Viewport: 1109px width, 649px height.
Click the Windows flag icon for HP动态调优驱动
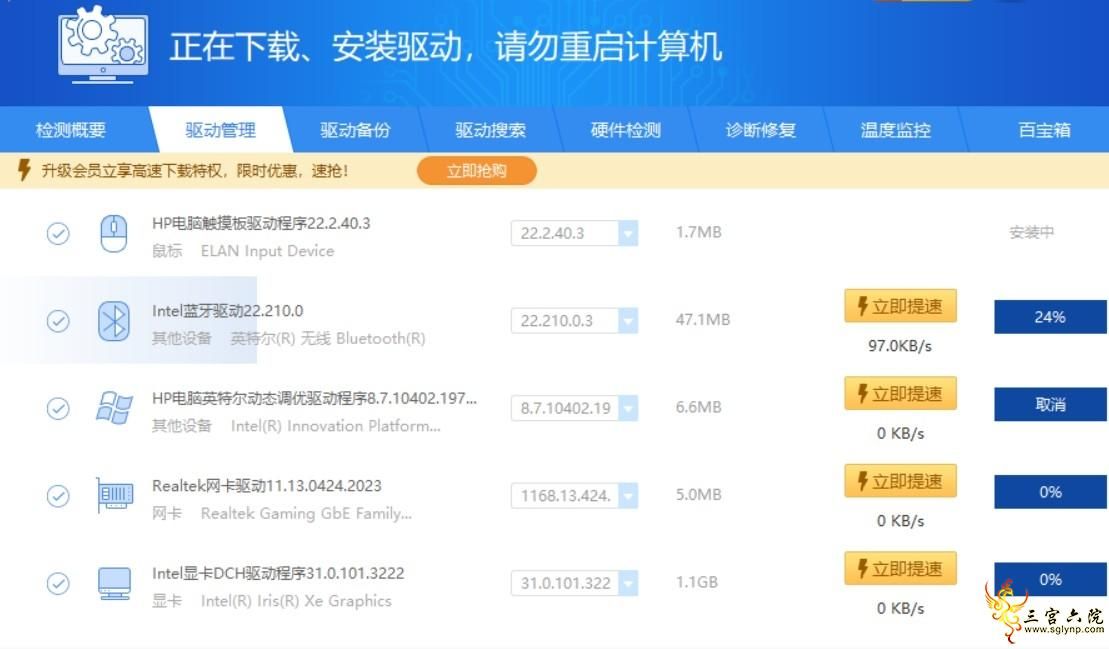(x=114, y=408)
